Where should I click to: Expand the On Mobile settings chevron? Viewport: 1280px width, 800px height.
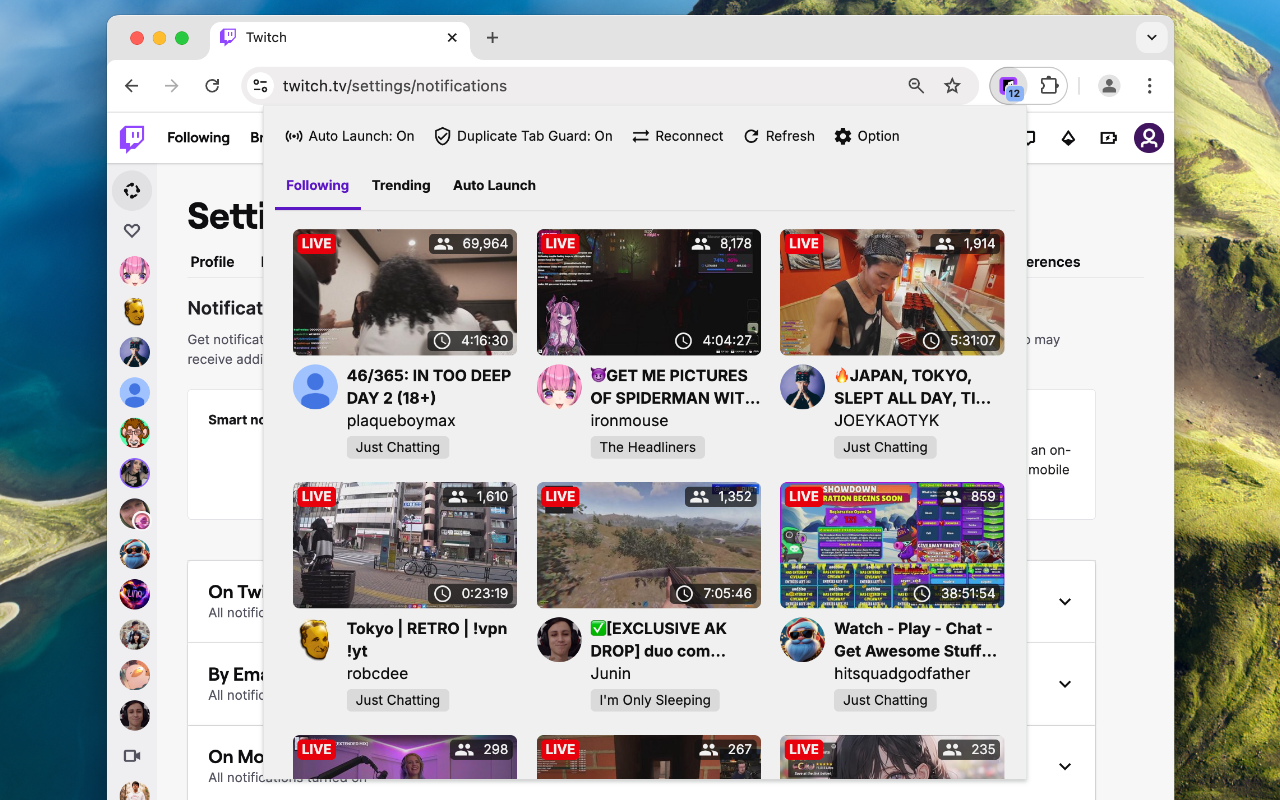pos(1064,766)
